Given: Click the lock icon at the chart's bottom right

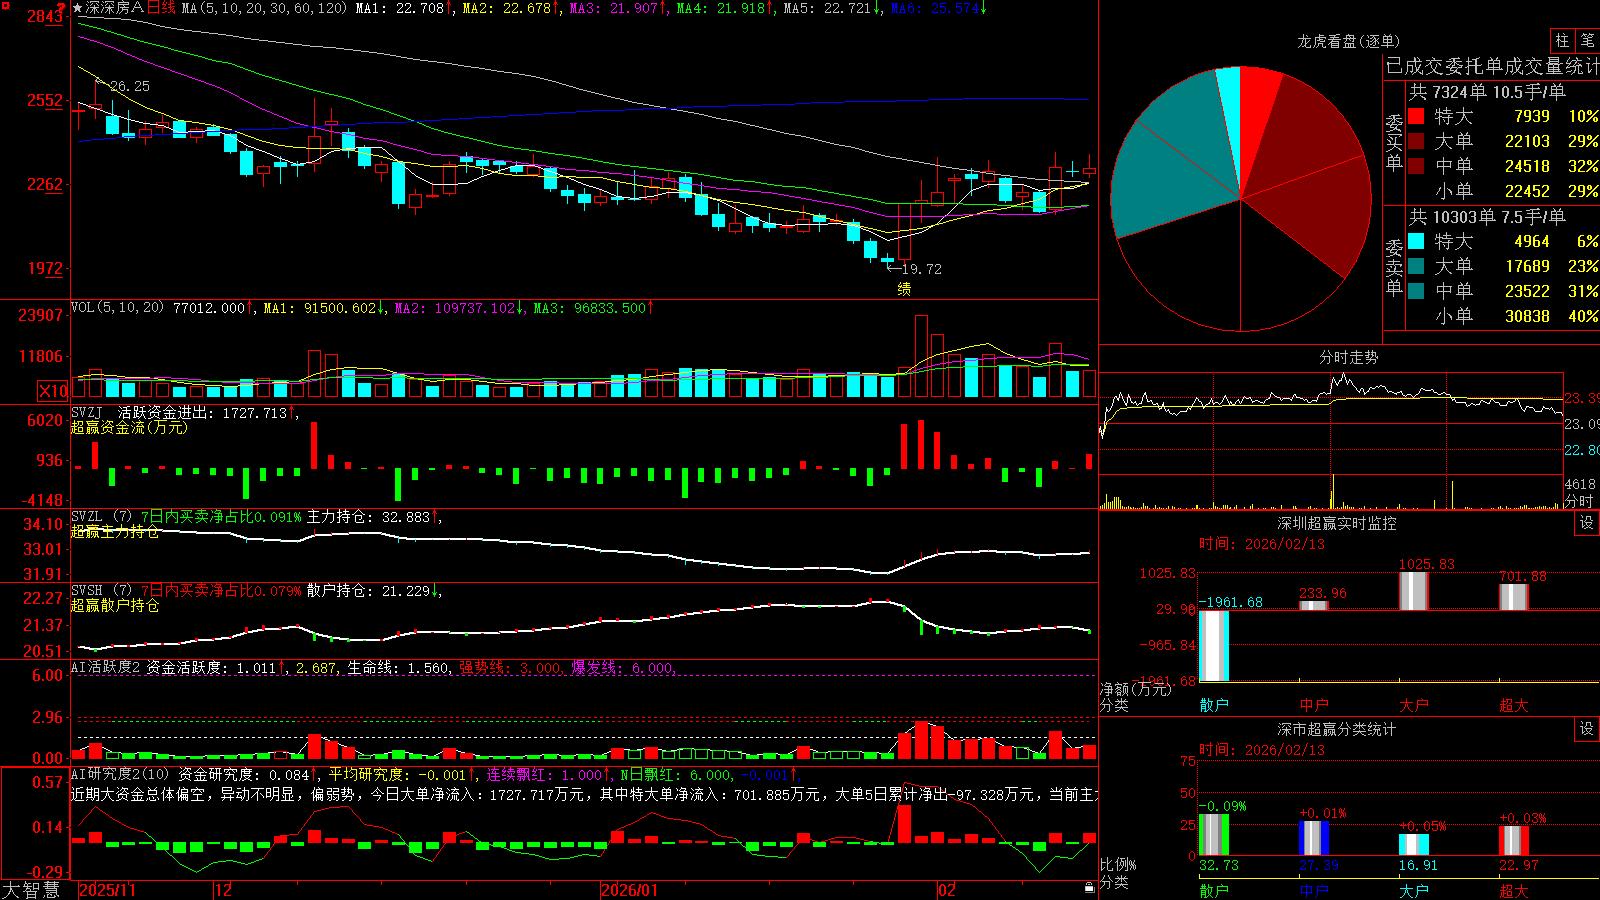Looking at the screenshot, I should click(1089, 888).
